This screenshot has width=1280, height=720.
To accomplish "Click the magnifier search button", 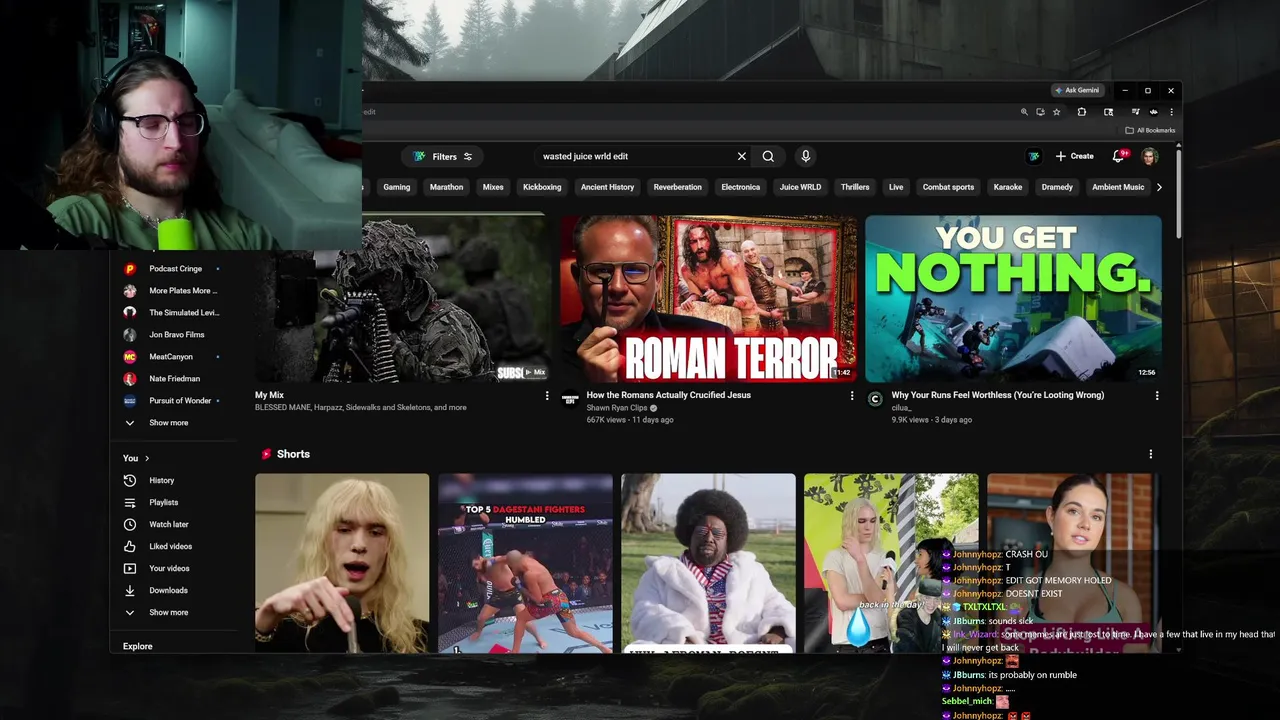I will click(768, 156).
